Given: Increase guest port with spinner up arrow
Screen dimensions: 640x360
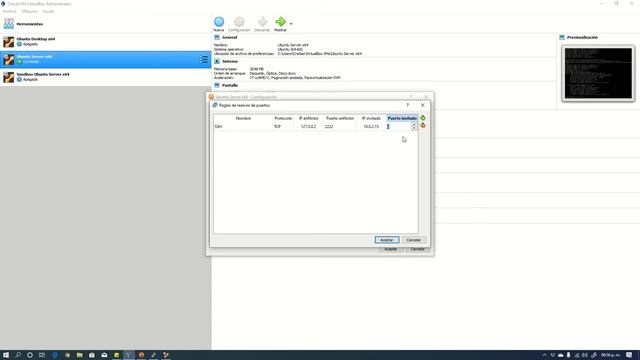Looking at the screenshot, I should point(414,124).
